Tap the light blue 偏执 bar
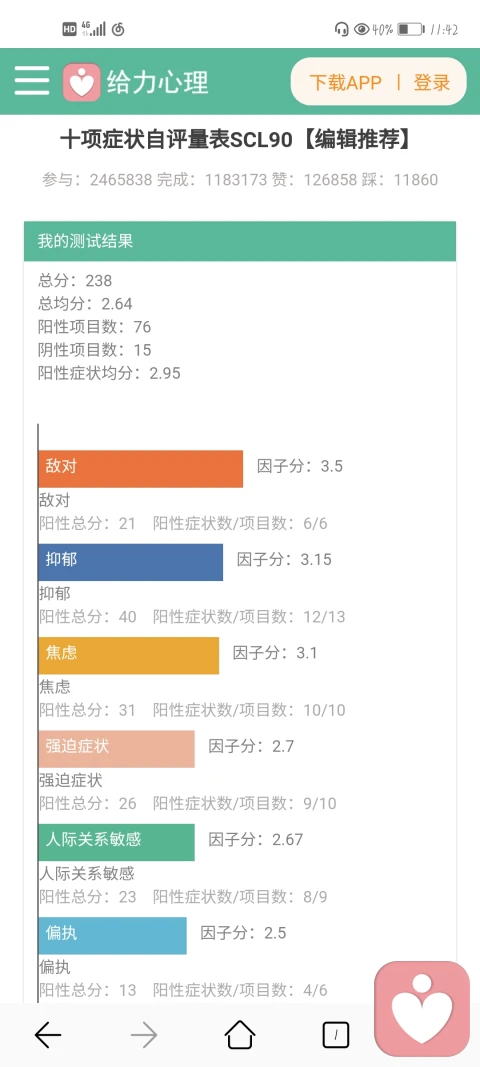This screenshot has width=480, height=1067. [112, 935]
